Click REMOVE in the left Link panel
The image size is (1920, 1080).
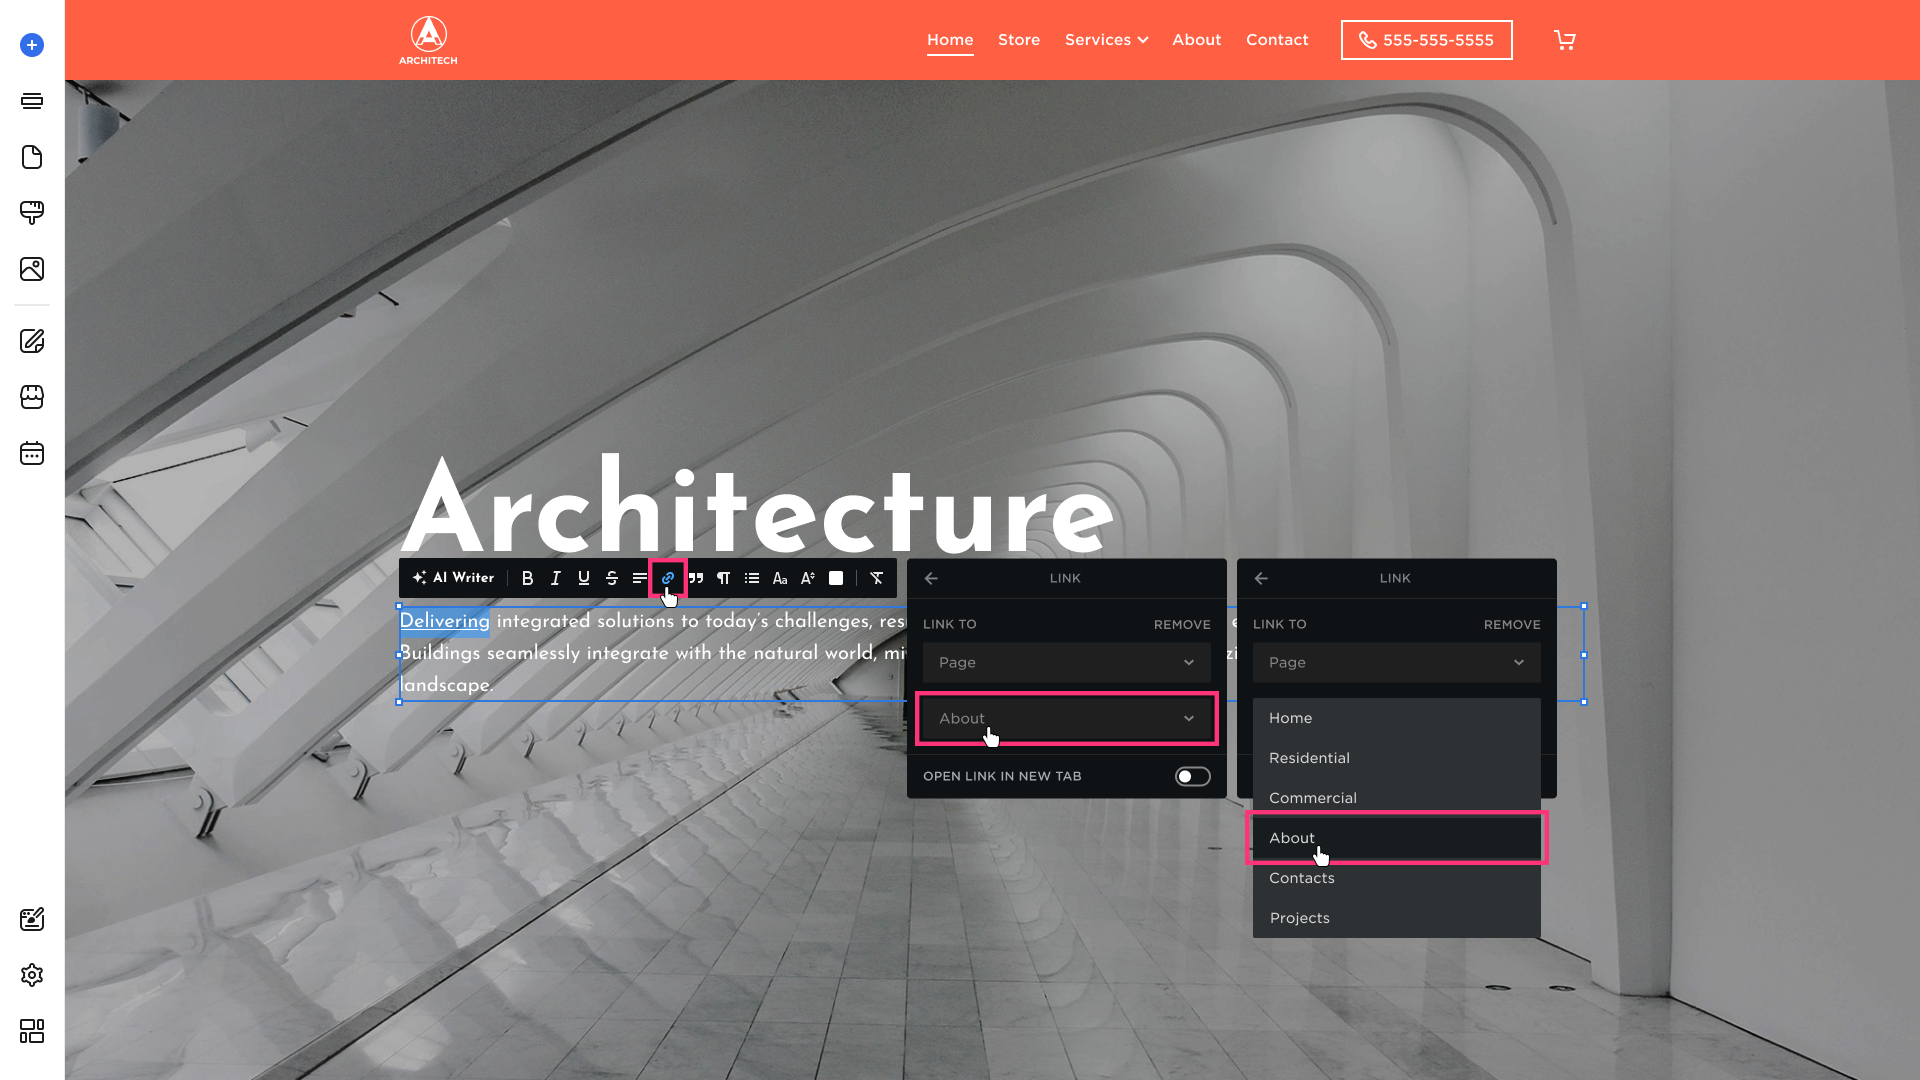pyautogui.click(x=1182, y=624)
